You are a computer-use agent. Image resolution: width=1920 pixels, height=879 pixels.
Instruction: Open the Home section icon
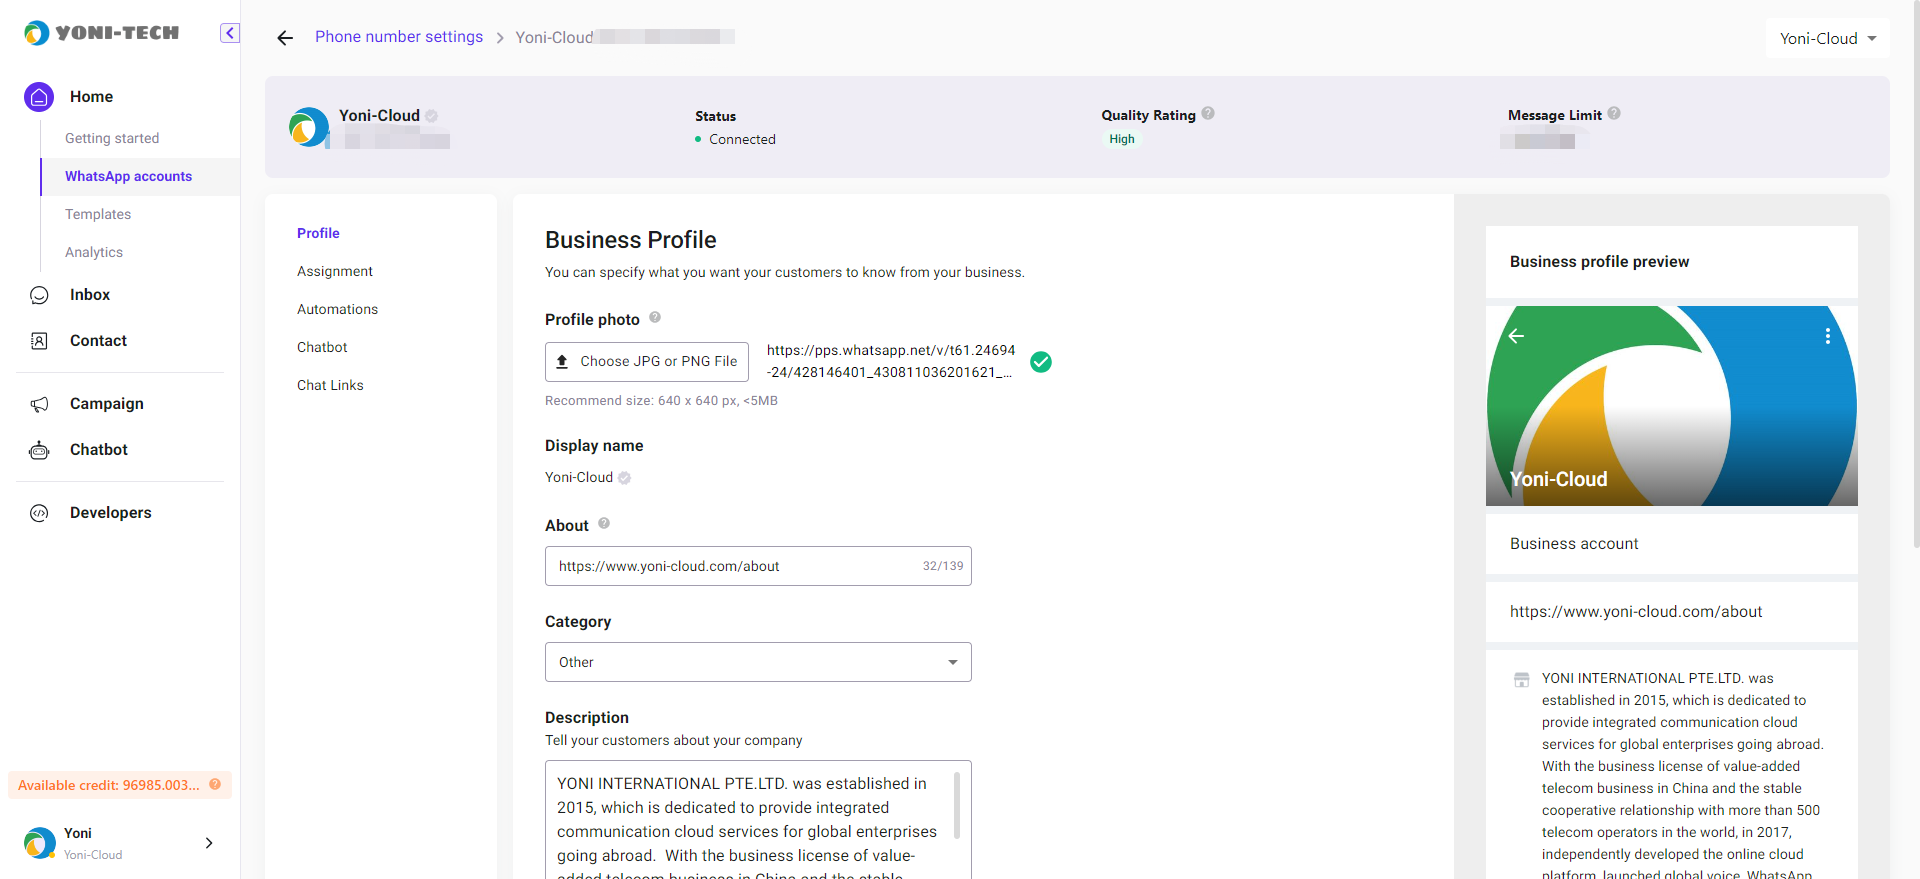click(39, 97)
